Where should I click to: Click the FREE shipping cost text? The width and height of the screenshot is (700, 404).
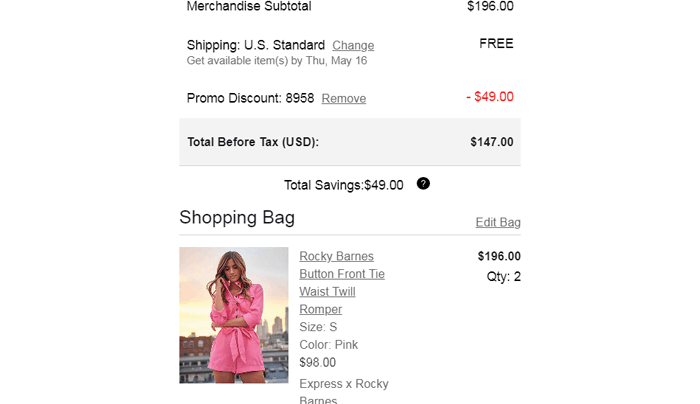496,44
